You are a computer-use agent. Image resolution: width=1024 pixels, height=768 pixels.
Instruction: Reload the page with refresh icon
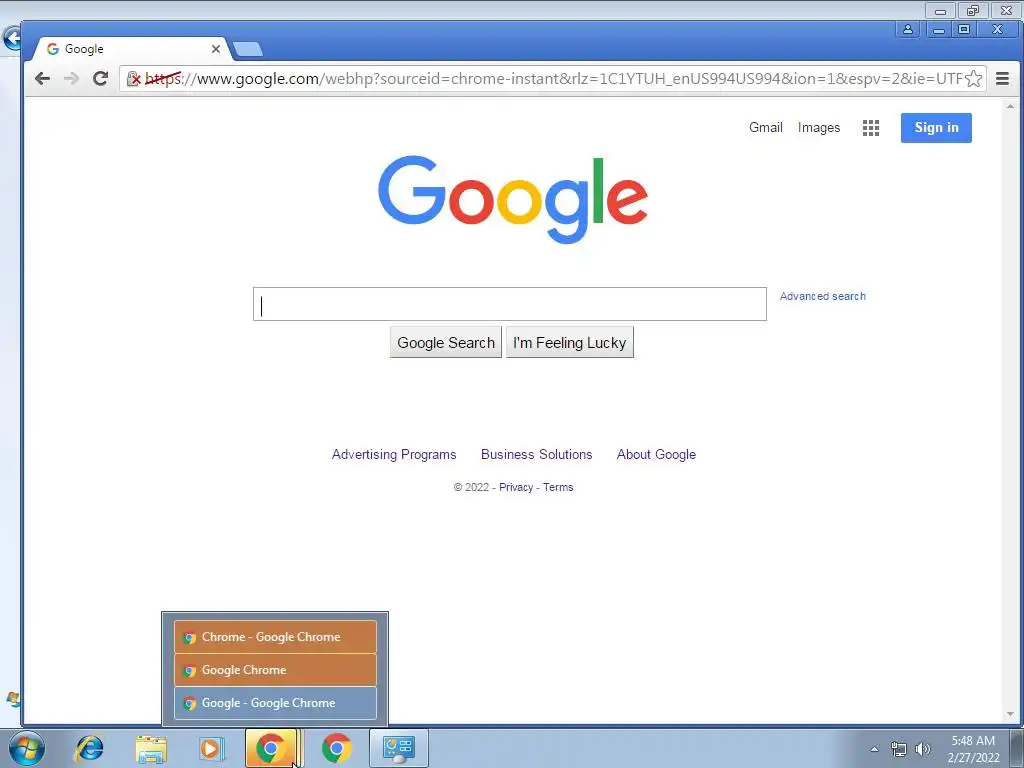click(100, 79)
